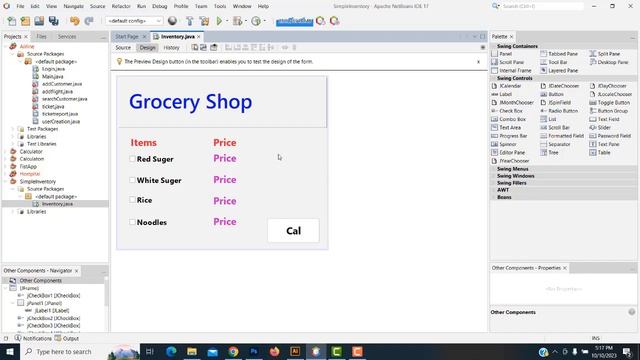
Task: Toggle the Noodles checkbox in the form
Action: 132,222
